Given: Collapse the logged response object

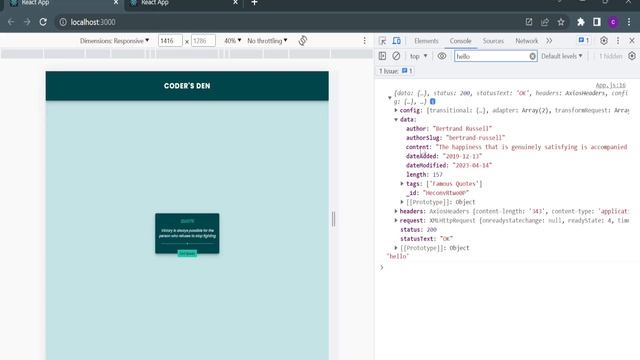Looking at the screenshot, I should pyautogui.click(x=389, y=98).
